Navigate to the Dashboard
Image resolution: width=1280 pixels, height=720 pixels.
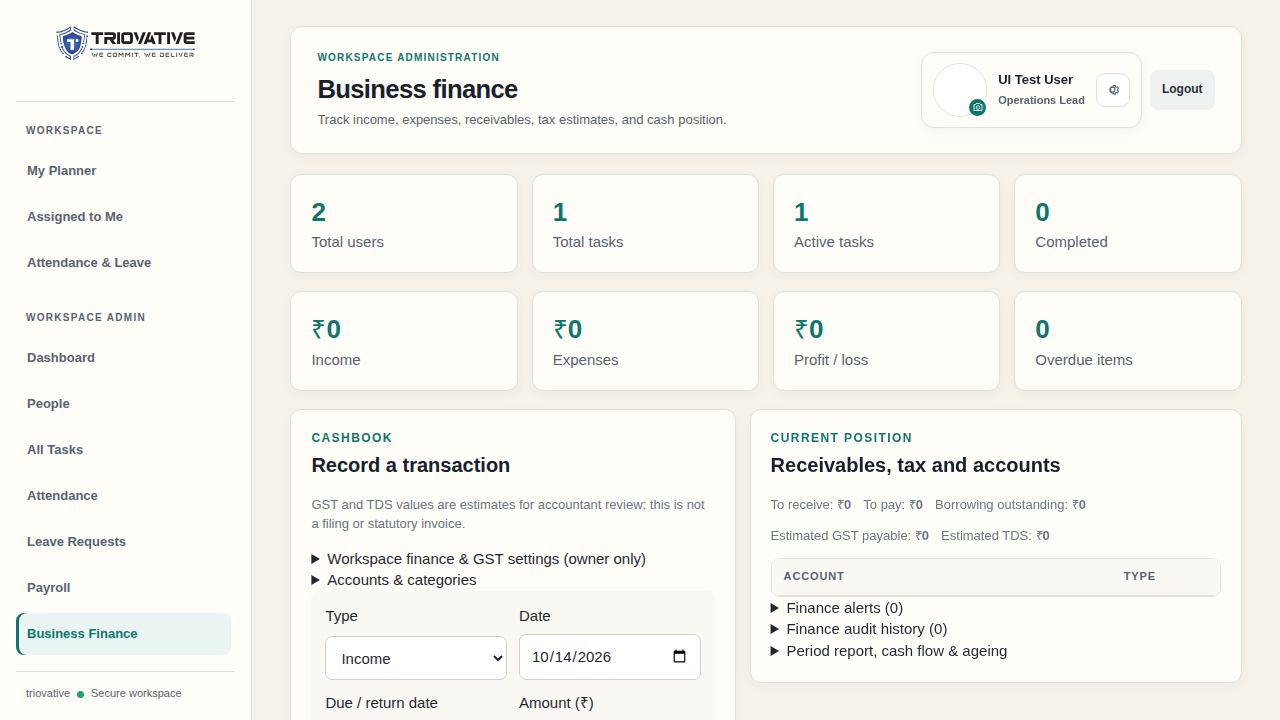click(x=124, y=358)
